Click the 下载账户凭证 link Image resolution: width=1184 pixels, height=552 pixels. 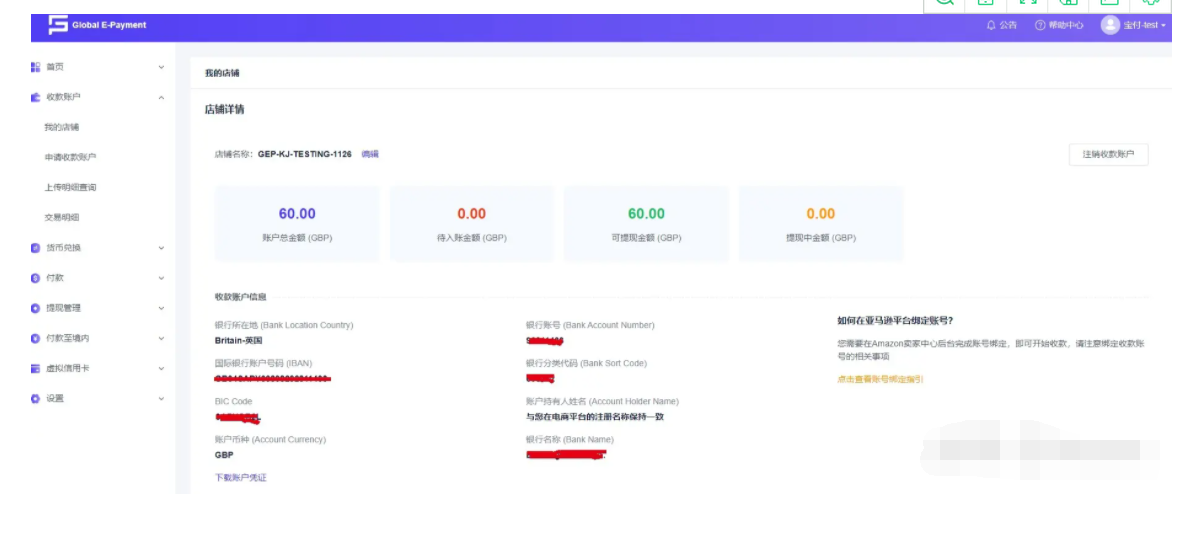pyautogui.click(x=241, y=478)
